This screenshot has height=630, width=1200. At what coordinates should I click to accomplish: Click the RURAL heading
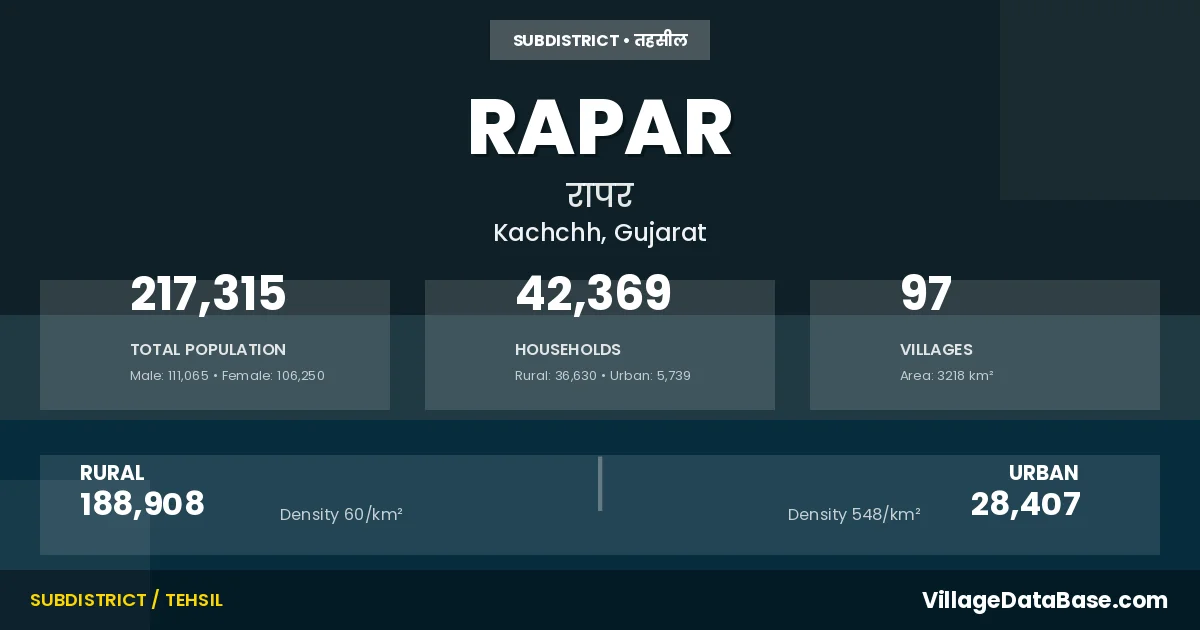(112, 473)
